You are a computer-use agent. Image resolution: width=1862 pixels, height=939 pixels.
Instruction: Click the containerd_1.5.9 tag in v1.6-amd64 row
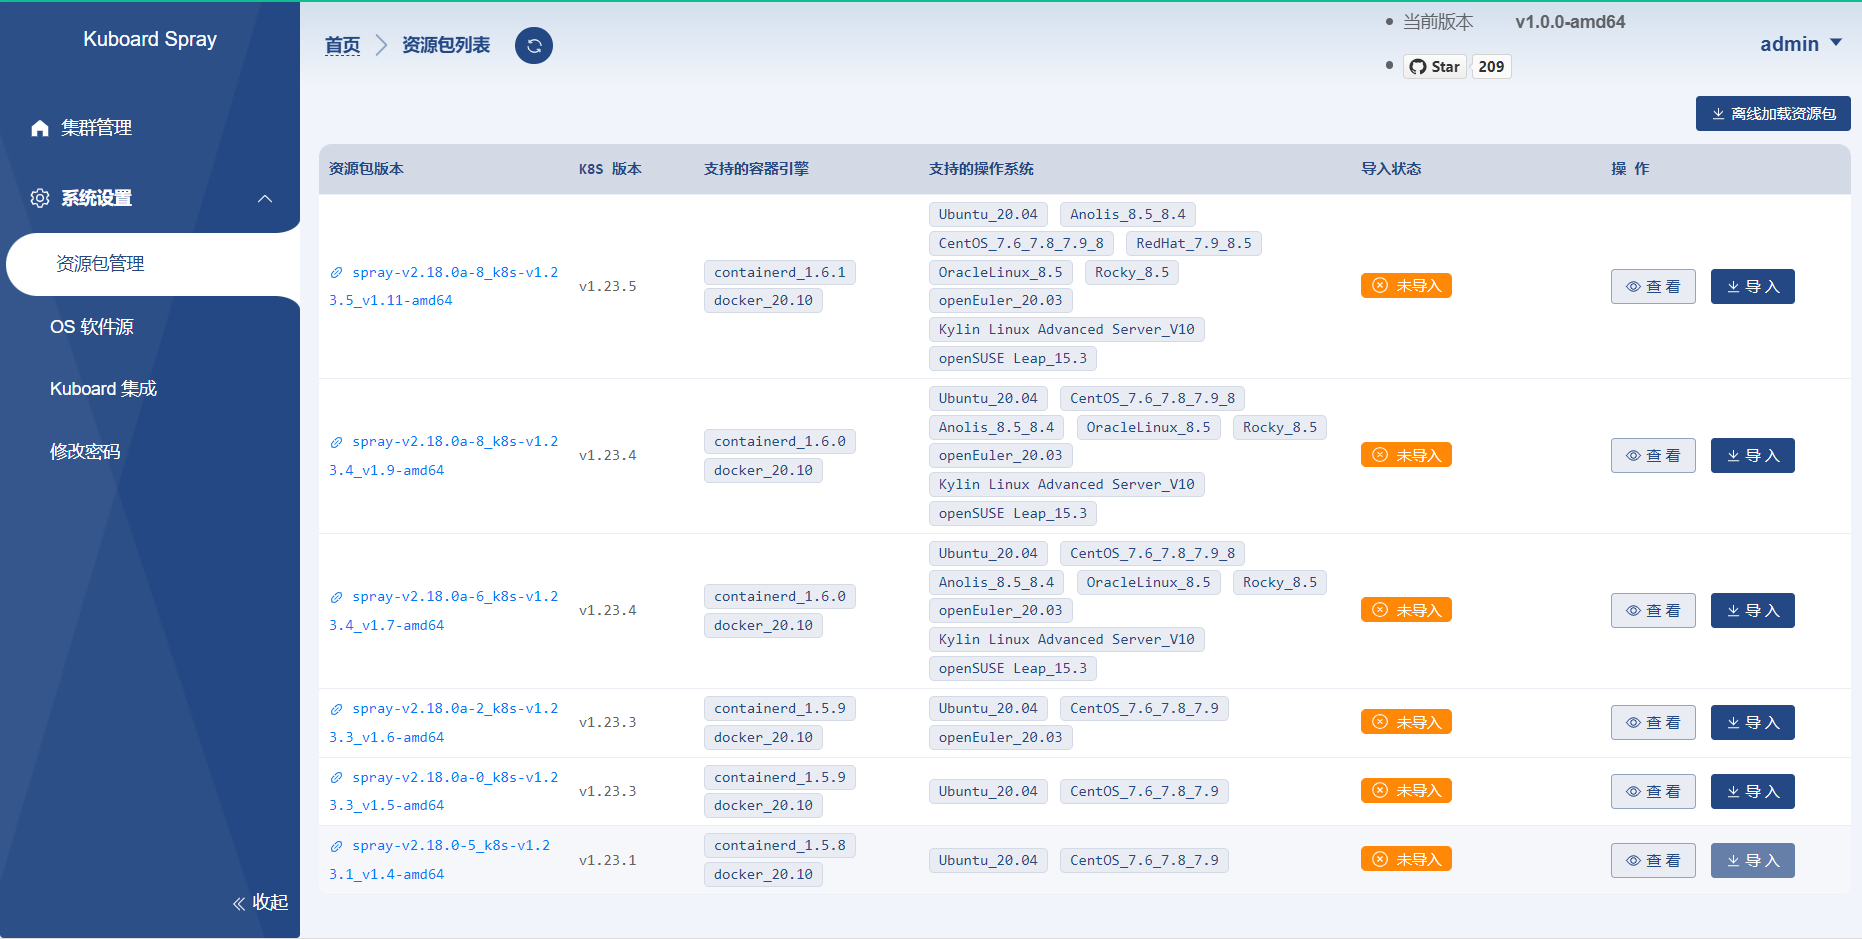click(x=780, y=709)
